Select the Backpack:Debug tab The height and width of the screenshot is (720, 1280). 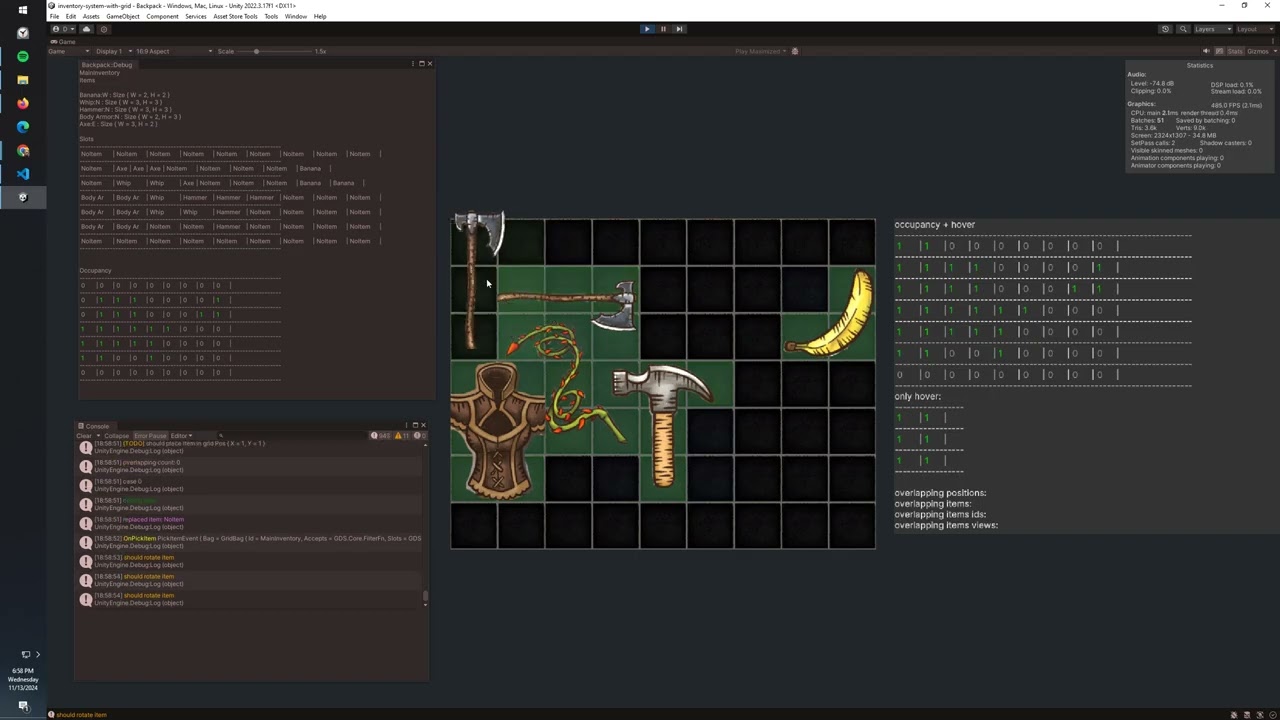[x=106, y=65]
